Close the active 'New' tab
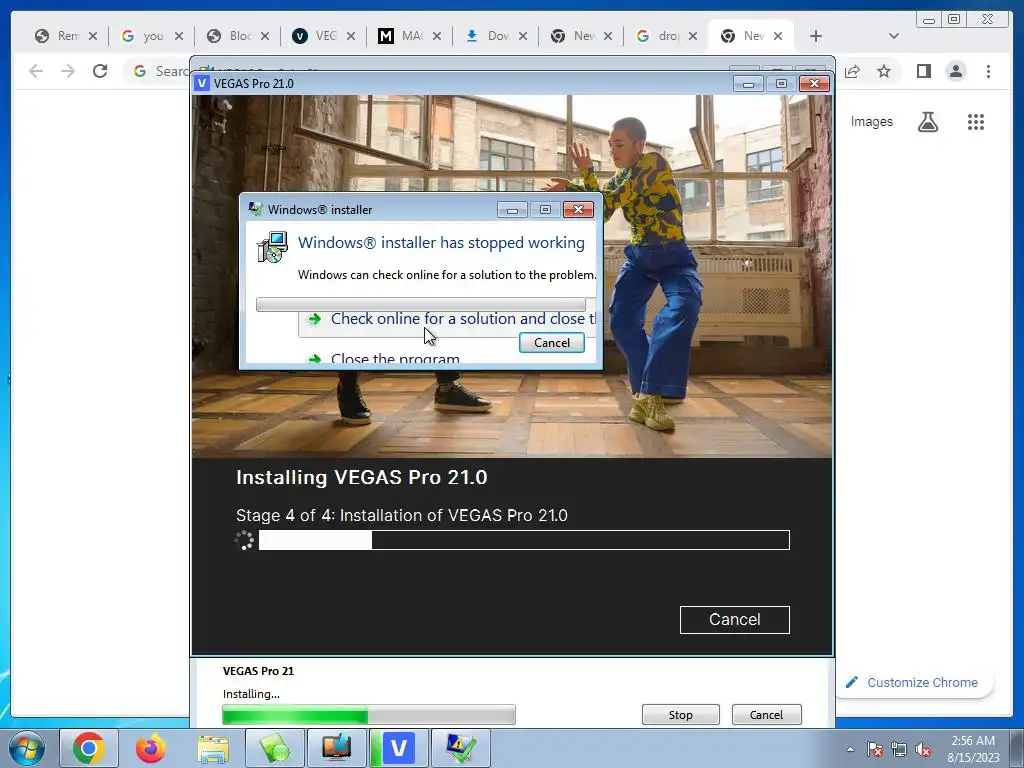 778,36
